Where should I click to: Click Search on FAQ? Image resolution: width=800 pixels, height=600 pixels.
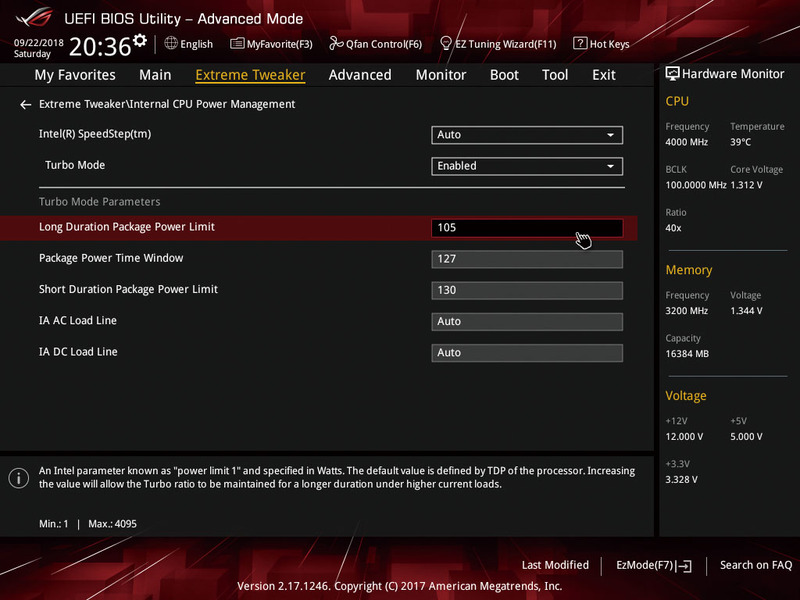pyautogui.click(x=756, y=565)
